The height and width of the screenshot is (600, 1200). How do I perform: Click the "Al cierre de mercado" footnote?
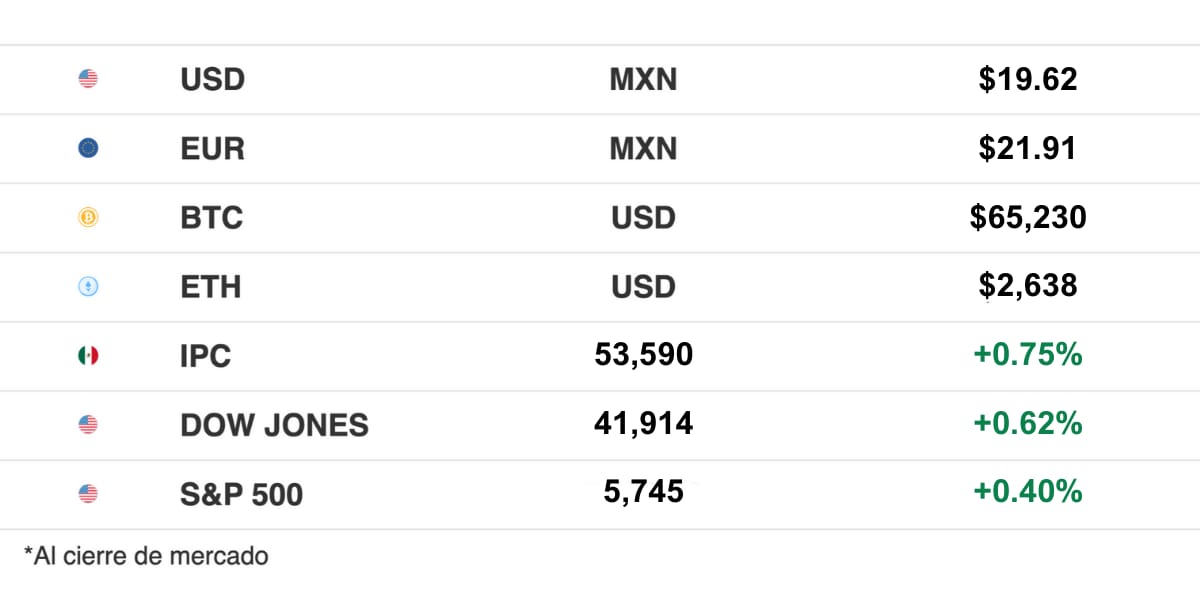tap(146, 556)
